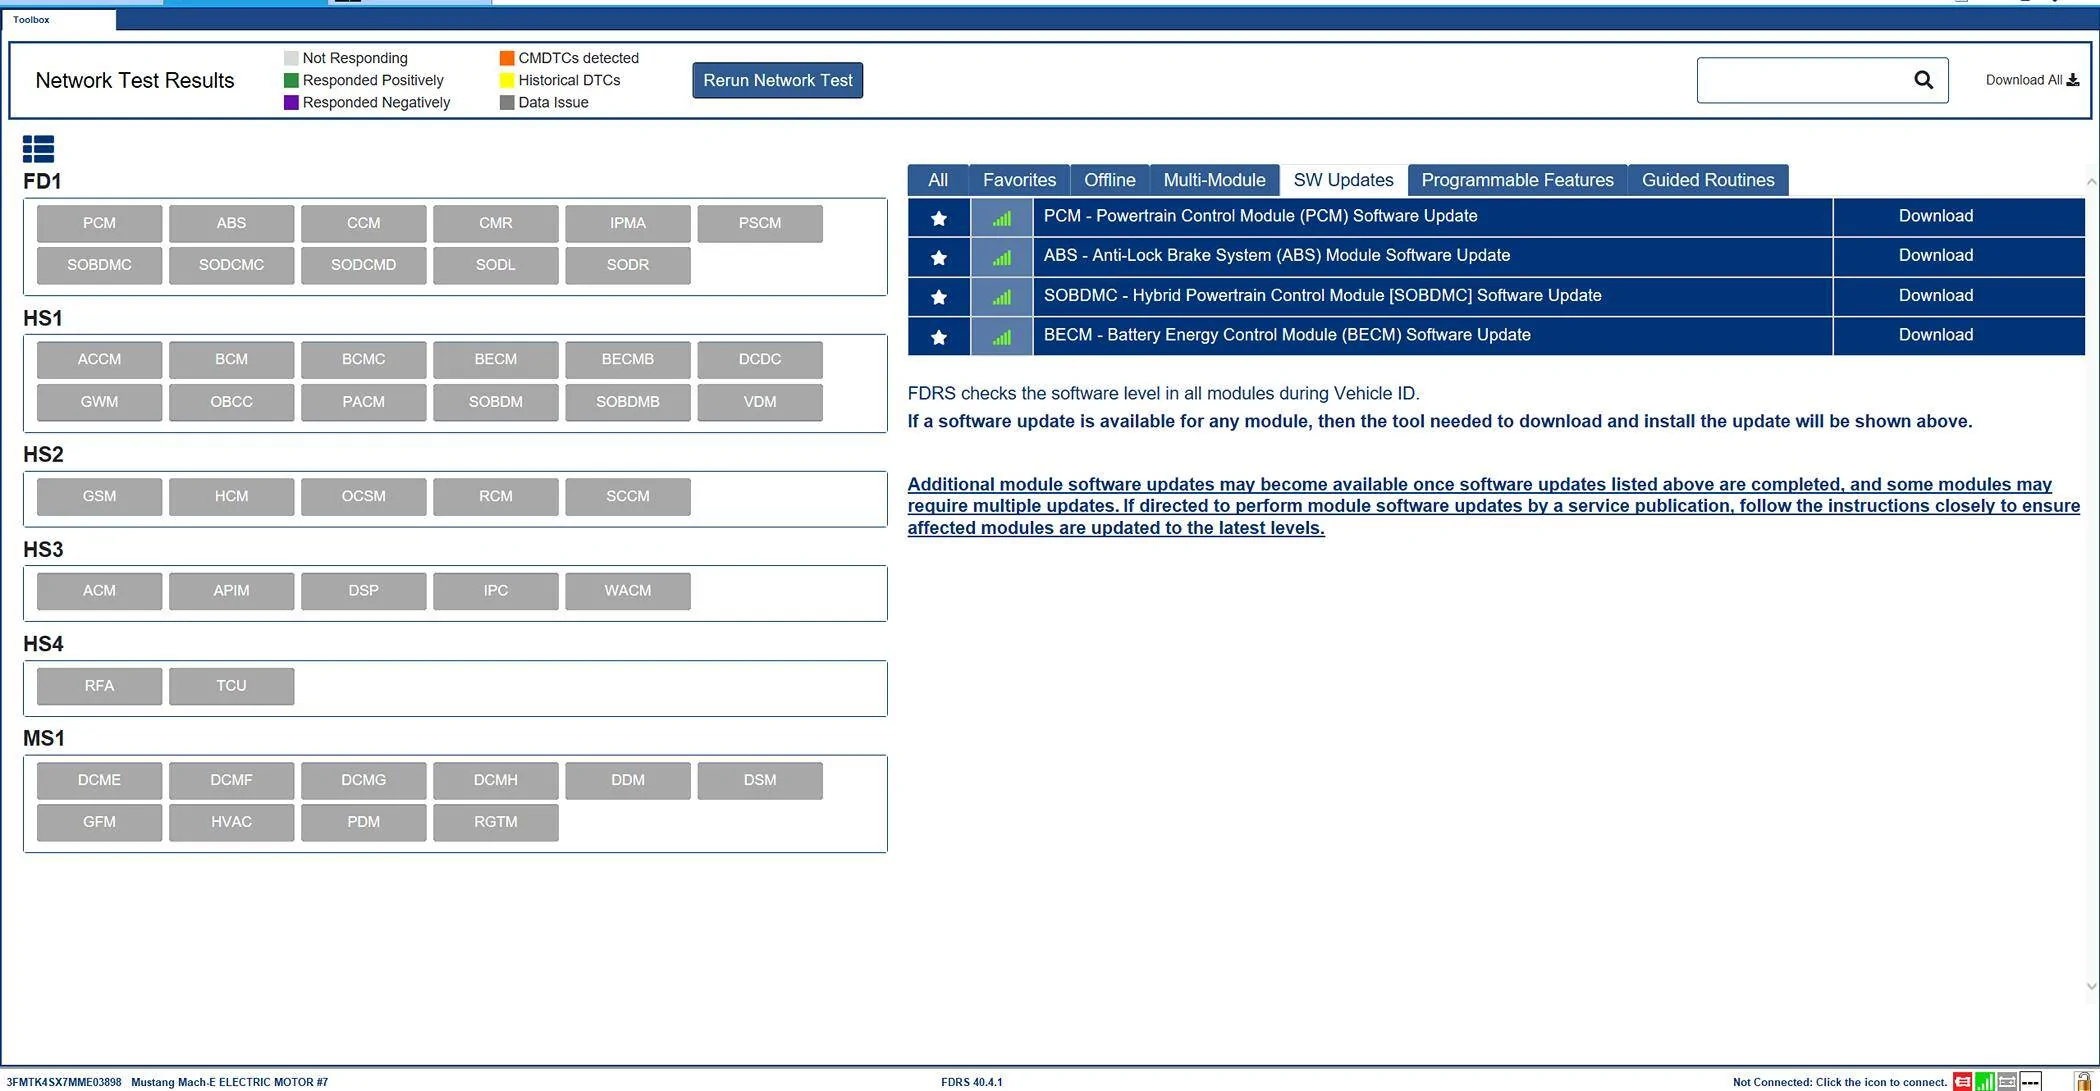Select GSM module in HS2
Image resolution: width=2100 pixels, height=1091 pixels.
pyautogui.click(x=99, y=496)
